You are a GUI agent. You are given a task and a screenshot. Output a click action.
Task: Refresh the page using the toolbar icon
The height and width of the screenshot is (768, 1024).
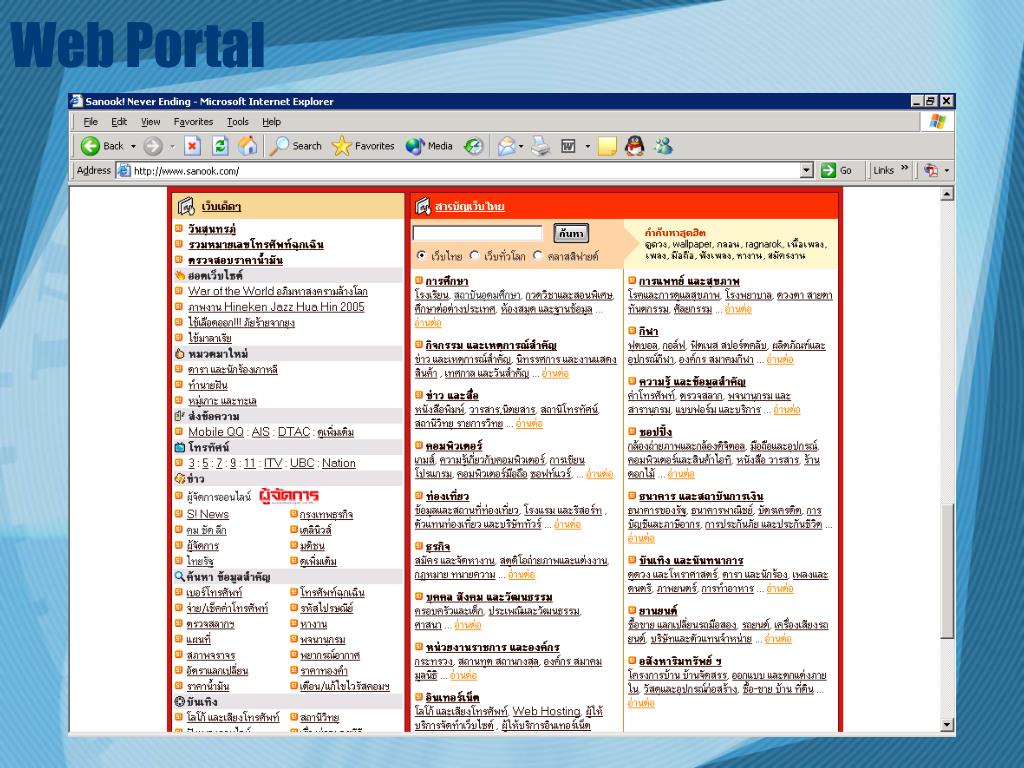pyautogui.click(x=220, y=146)
